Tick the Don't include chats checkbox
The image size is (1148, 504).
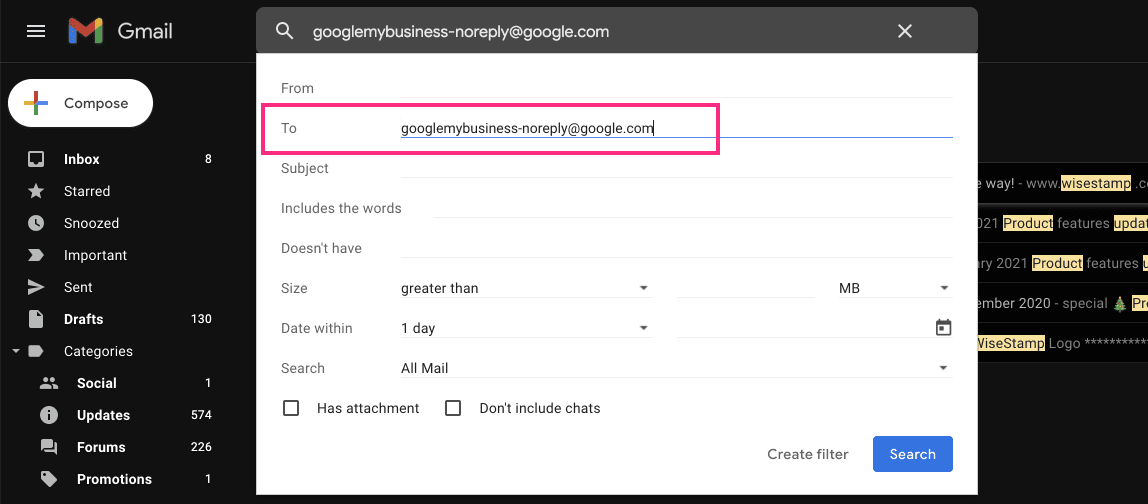[x=453, y=408]
